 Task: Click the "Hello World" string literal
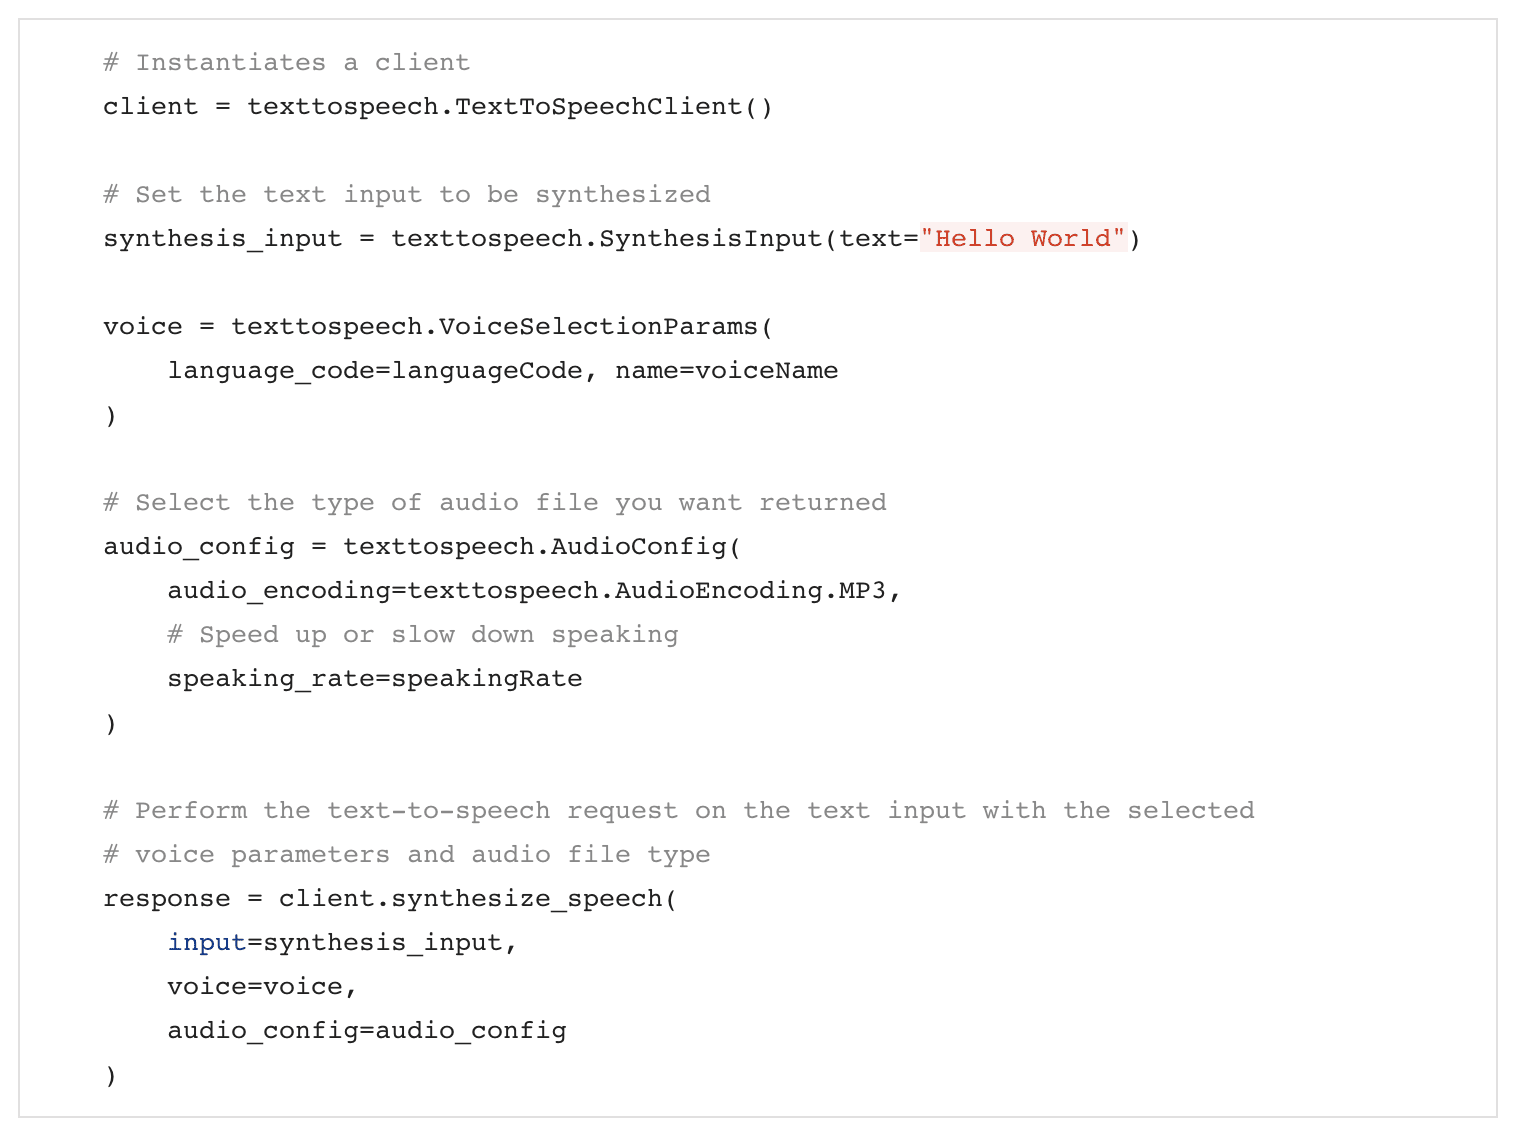click(x=1023, y=239)
